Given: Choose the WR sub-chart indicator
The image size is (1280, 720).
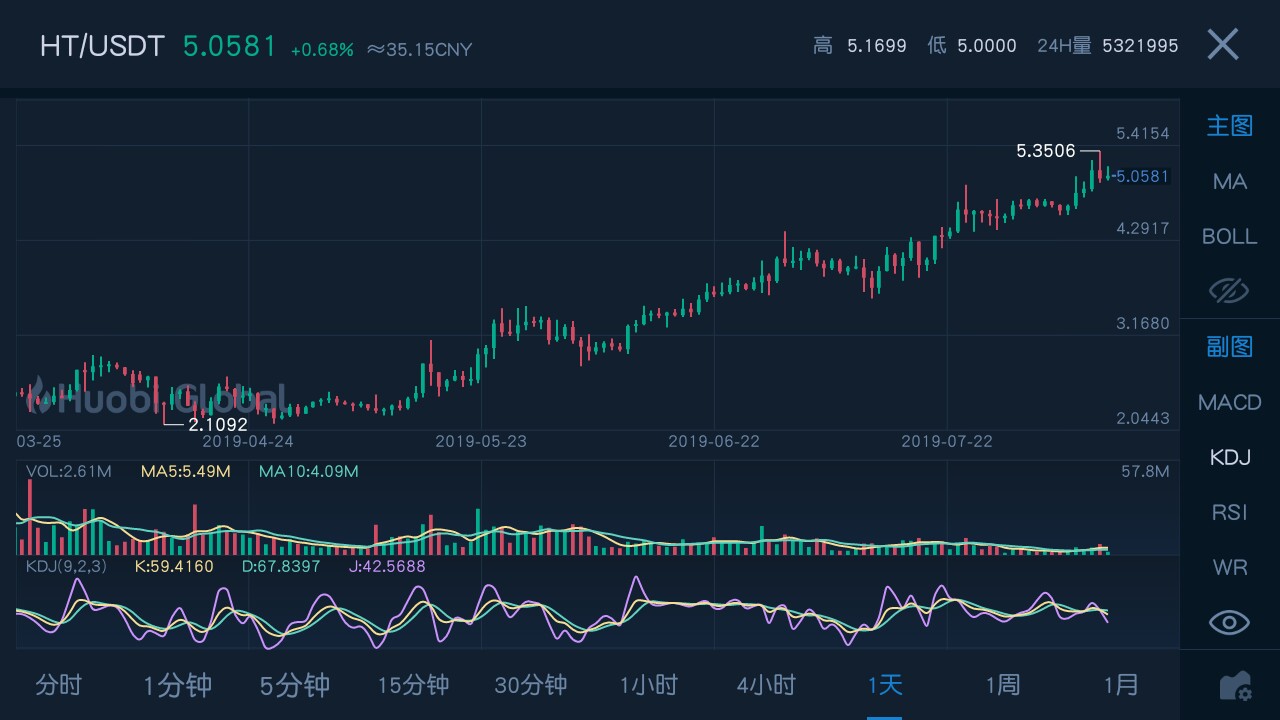Looking at the screenshot, I should pos(1229,567).
